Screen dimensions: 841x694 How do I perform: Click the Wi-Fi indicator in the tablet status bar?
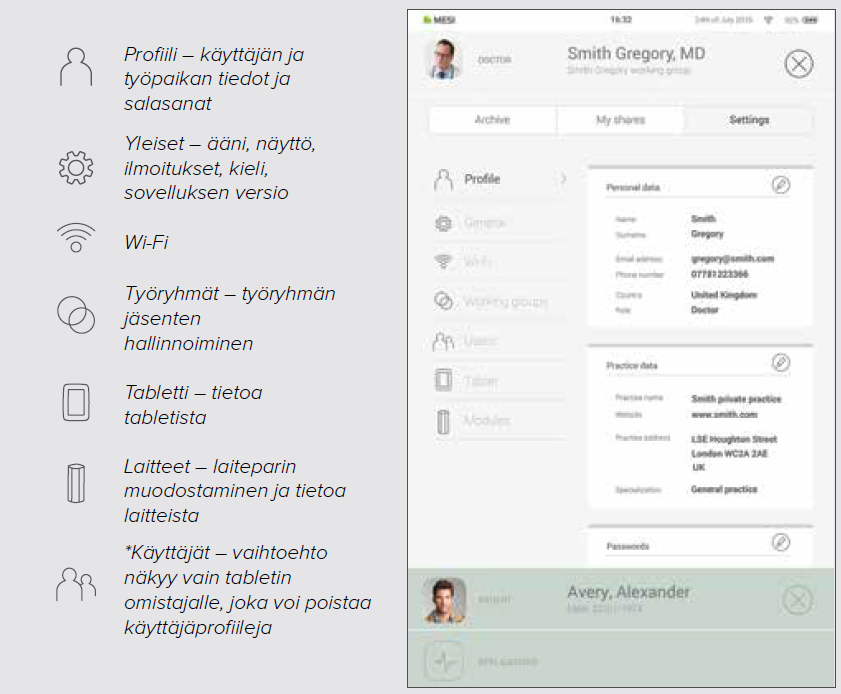pos(769,20)
